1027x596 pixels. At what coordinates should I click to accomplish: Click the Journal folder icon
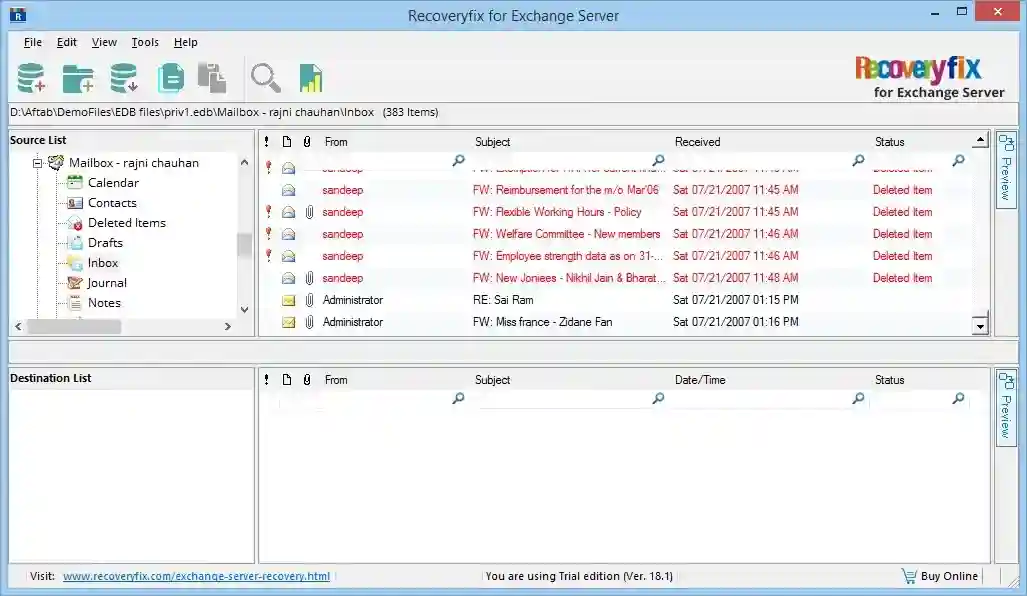click(x=75, y=283)
